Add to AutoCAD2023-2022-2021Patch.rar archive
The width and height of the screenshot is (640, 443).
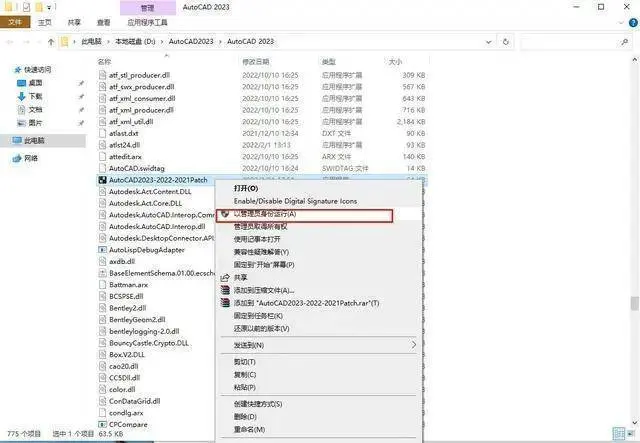(x=306, y=303)
